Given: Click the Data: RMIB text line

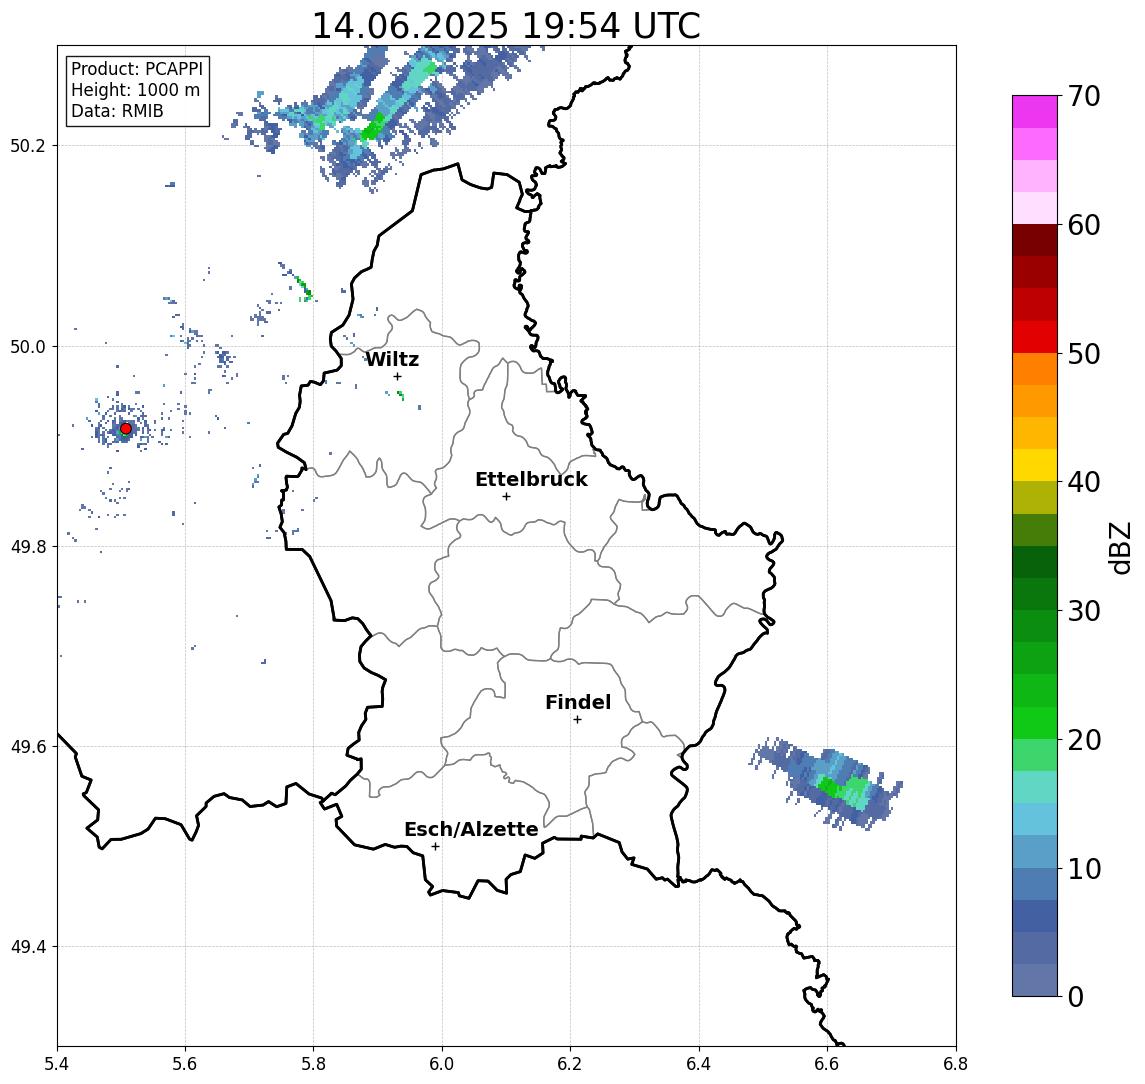Looking at the screenshot, I should 117,111.
